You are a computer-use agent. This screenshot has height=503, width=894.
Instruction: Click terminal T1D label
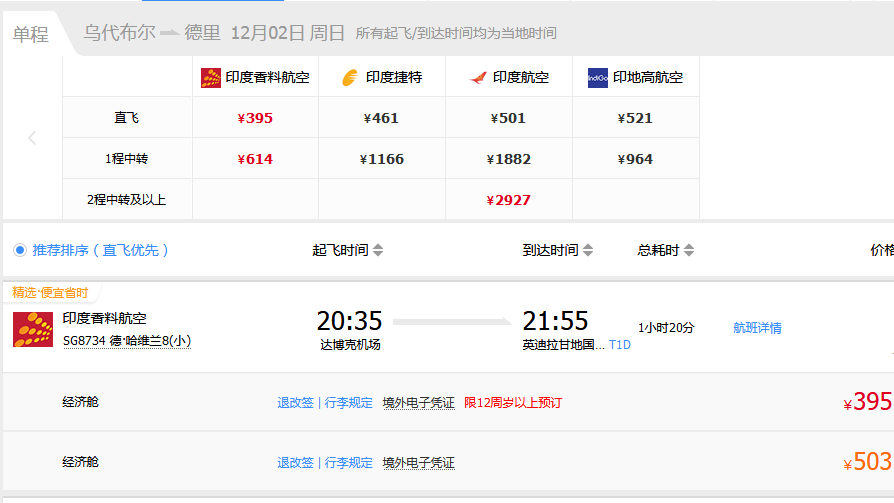(620, 344)
